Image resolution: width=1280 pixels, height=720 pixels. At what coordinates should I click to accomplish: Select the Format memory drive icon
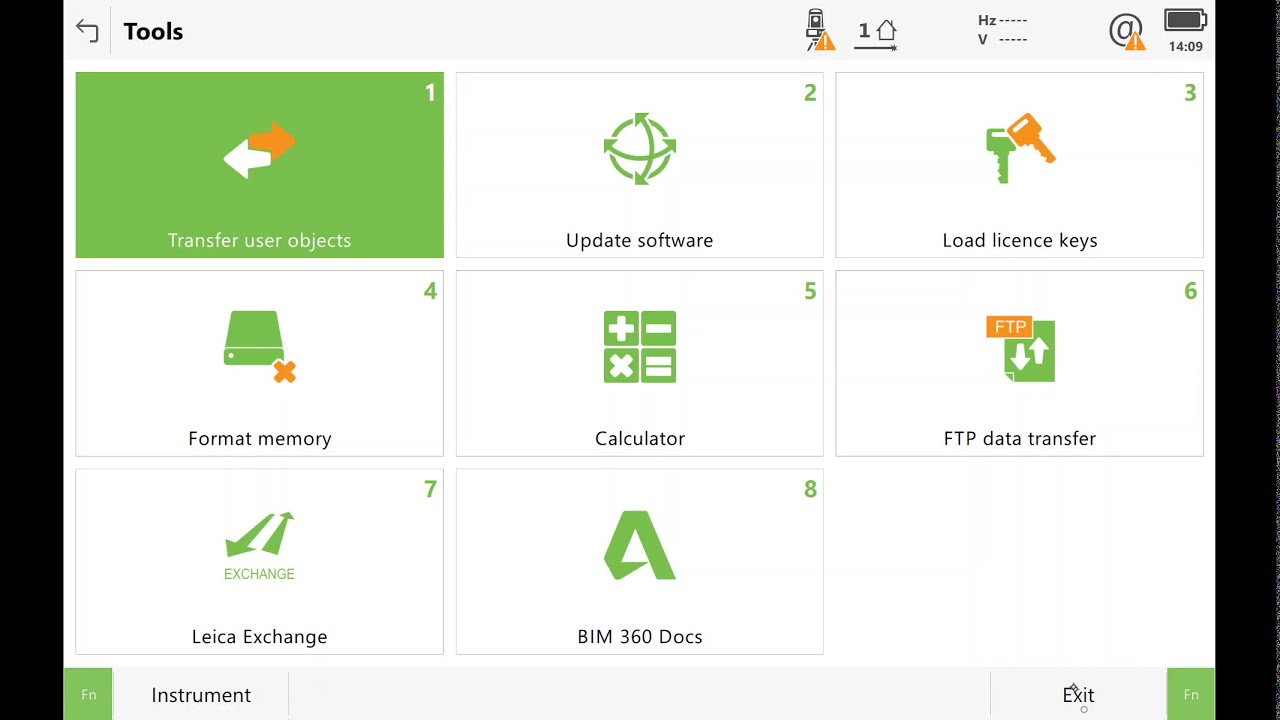pyautogui.click(x=260, y=347)
